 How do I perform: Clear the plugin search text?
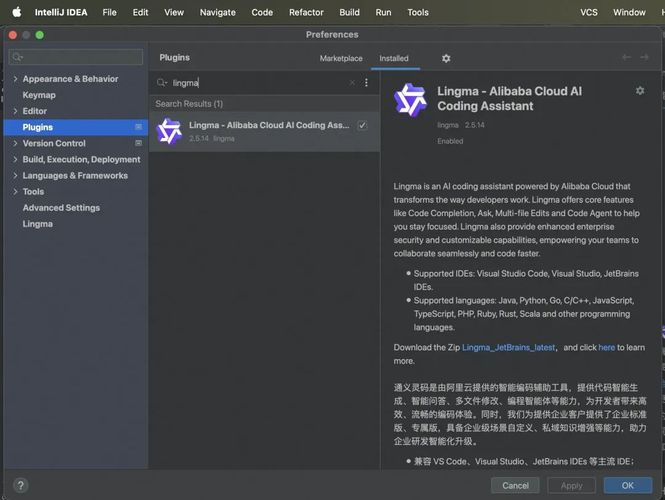pyautogui.click(x=352, y=83)
